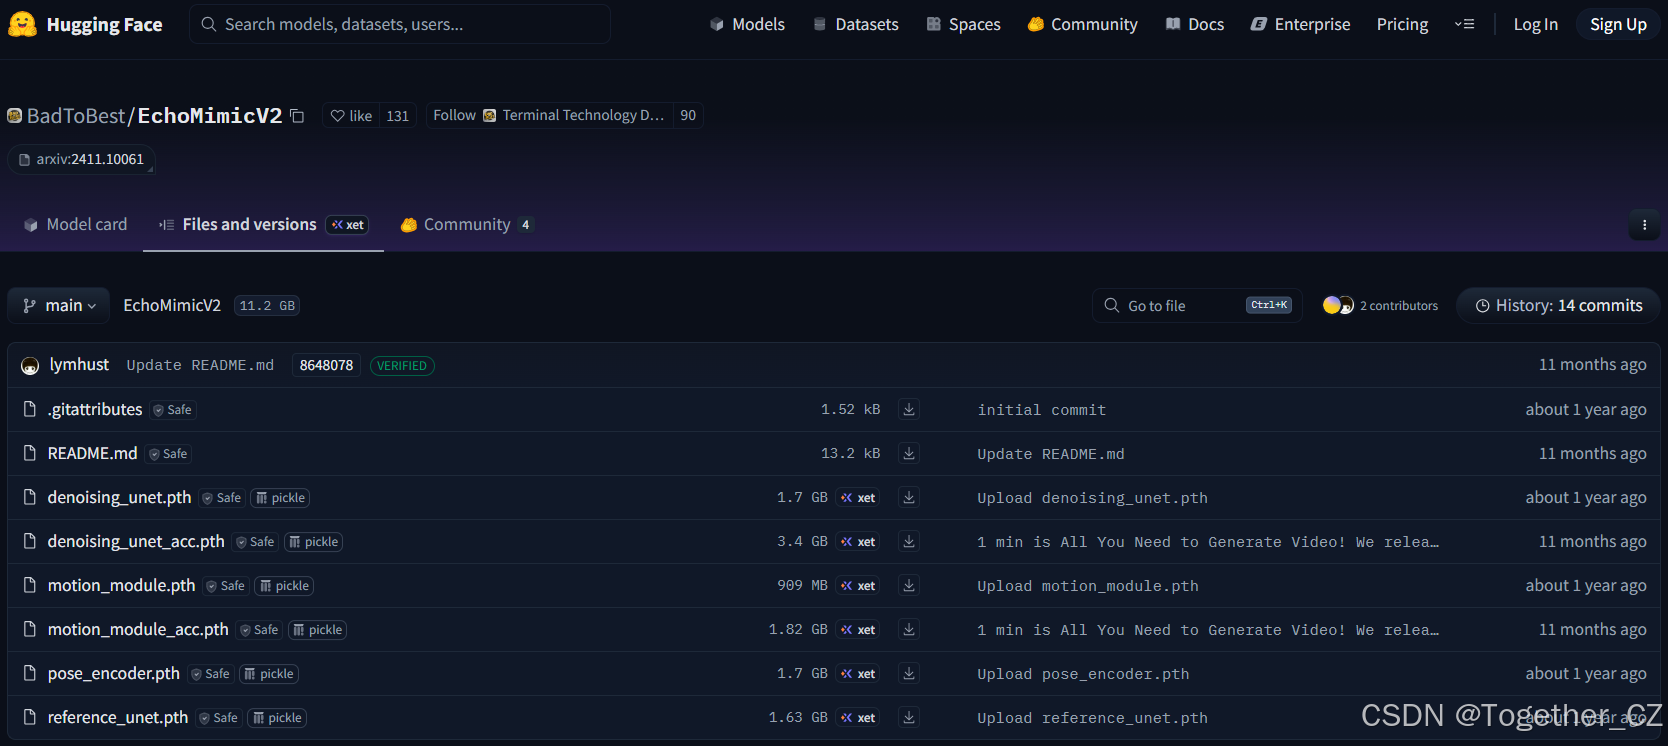
Task: Open Models in top navigation
Action: point(747,24)
